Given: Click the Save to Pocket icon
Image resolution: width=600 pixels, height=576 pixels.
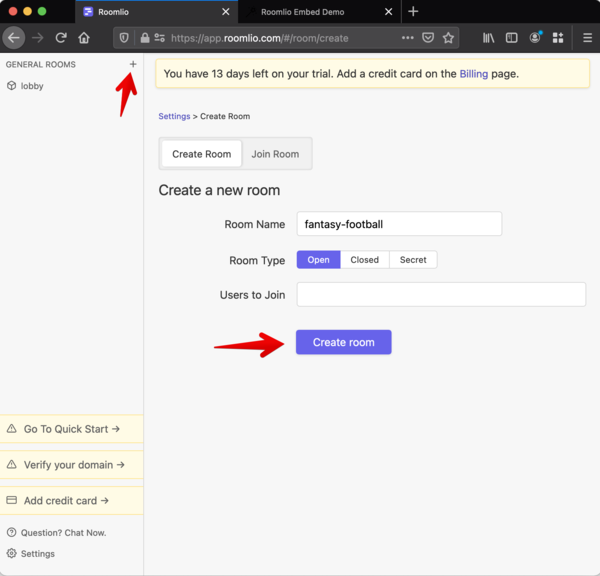Looking at the screenshot, I should coord(428,38).
